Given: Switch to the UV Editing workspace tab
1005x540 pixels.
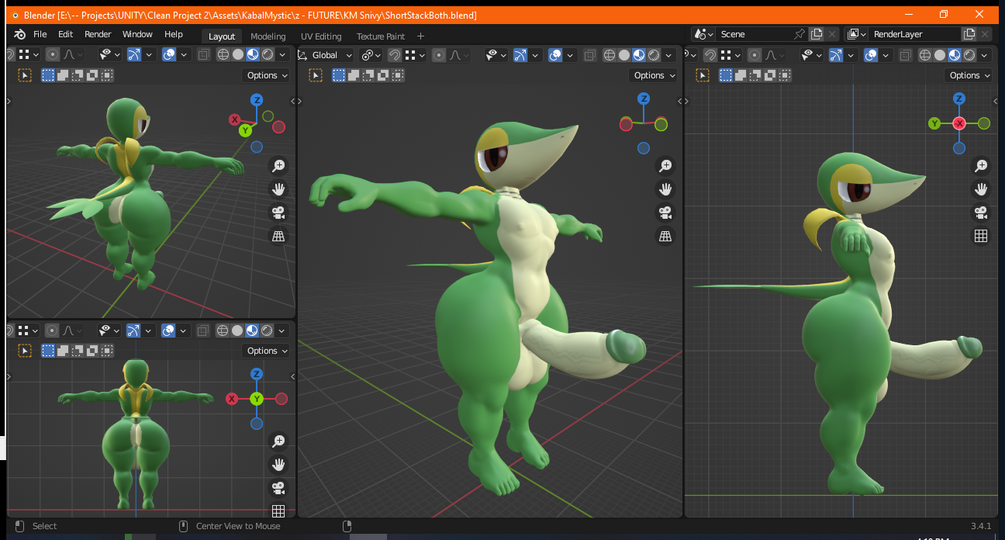Looking at the screenshot, I should coord(321,37).
